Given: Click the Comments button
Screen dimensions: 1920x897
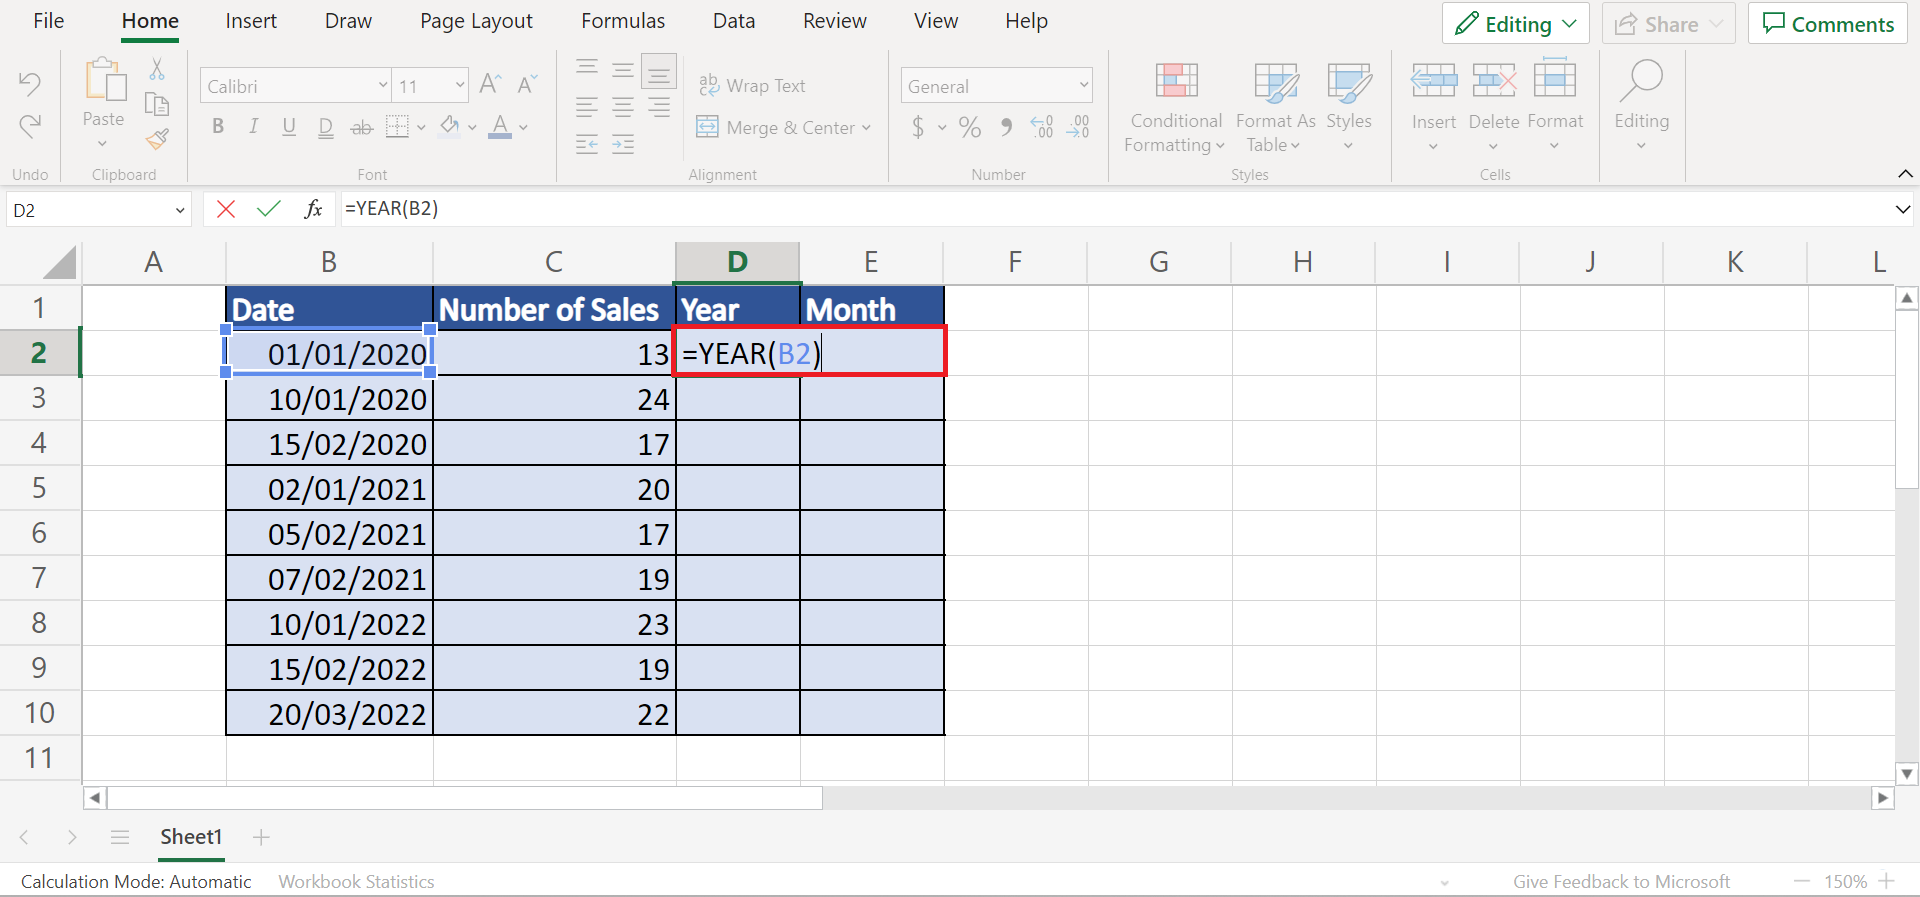Looking at the screenshot, I should click(x=1828, y=23).
